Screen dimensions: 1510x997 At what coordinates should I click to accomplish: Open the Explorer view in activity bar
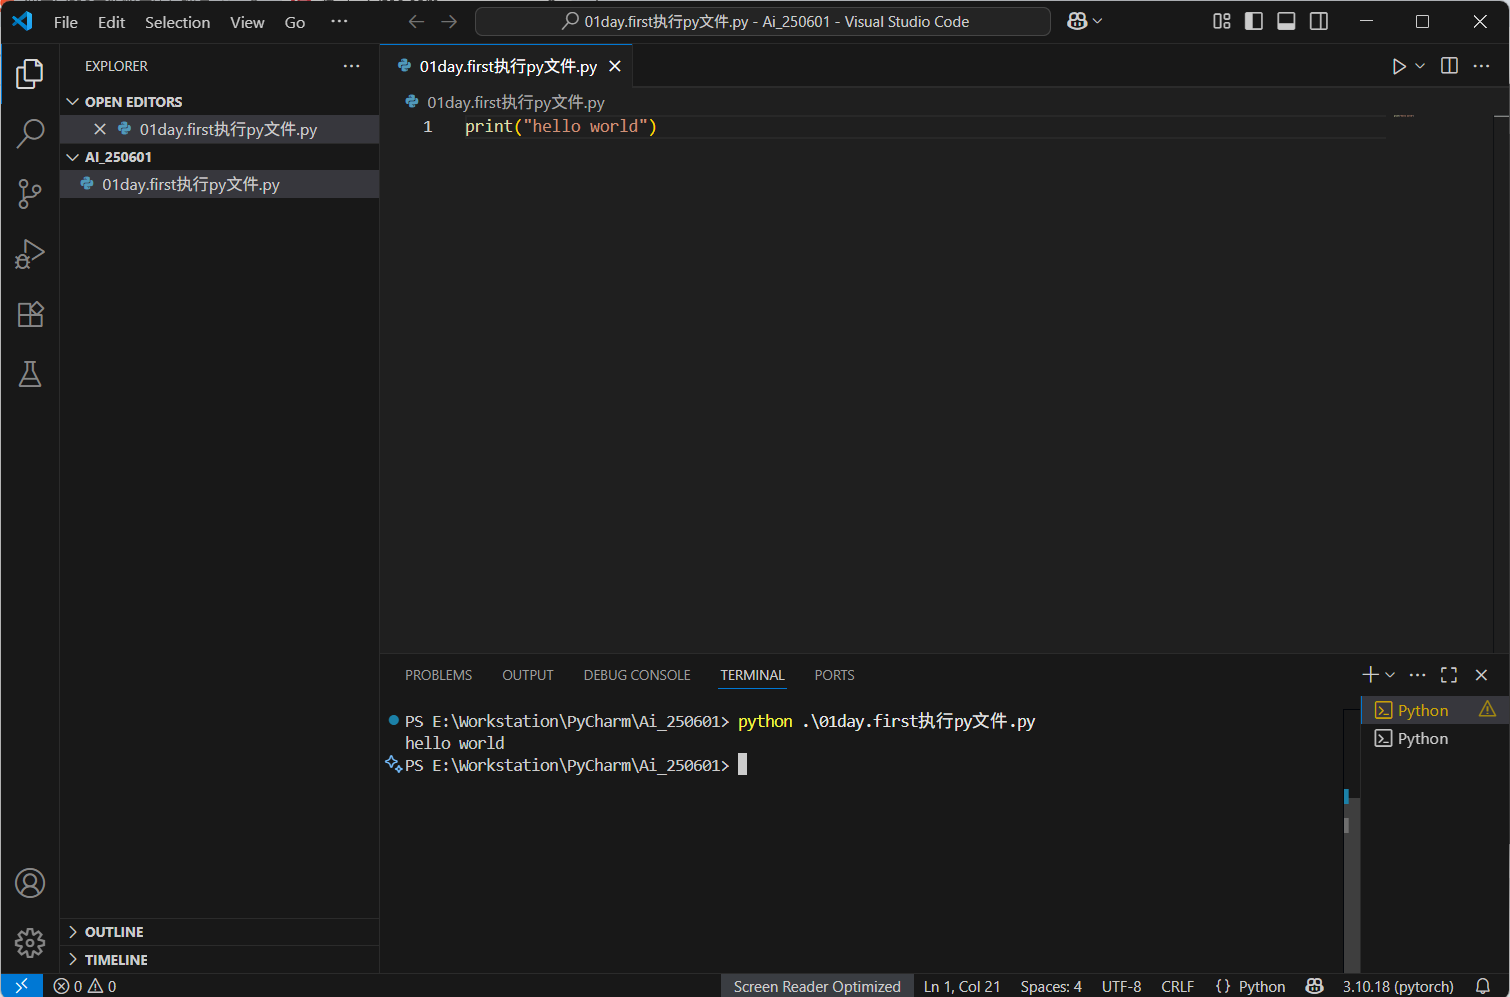pyautogui.click(x=30, y=74)
